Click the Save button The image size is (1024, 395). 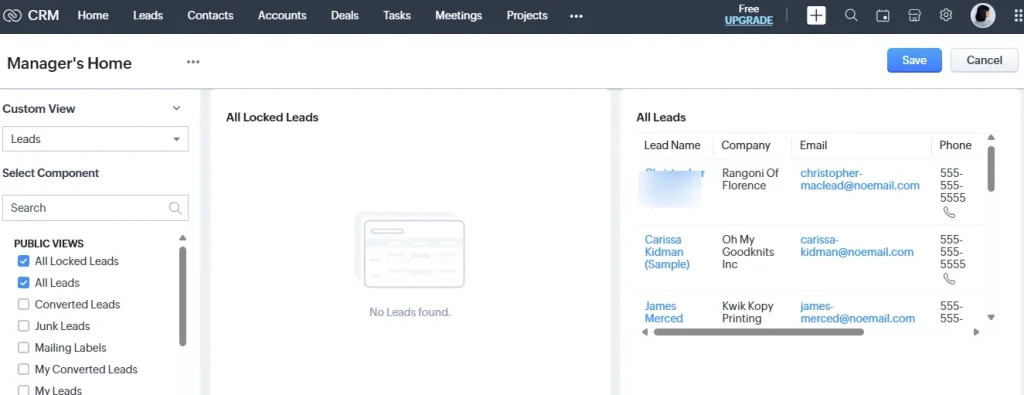[x=914, y=60]
